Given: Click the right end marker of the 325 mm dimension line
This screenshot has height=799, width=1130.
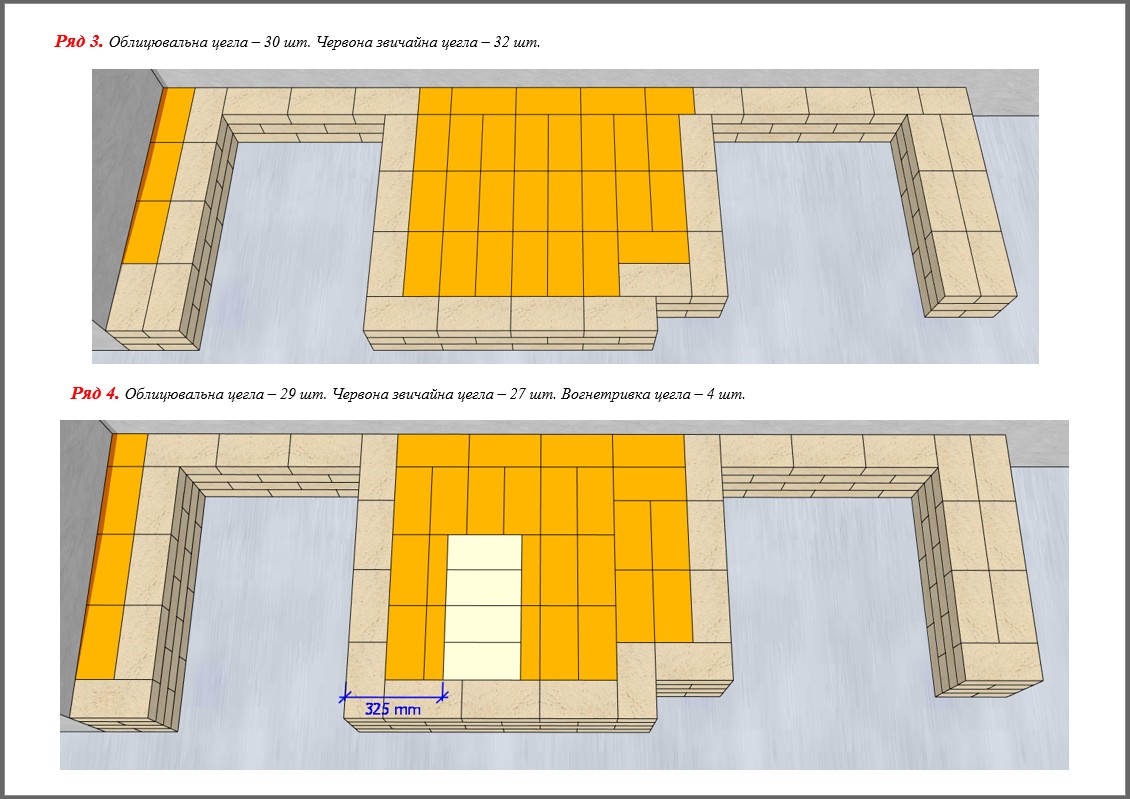Looking at the screenshot, I should (445, 694).
